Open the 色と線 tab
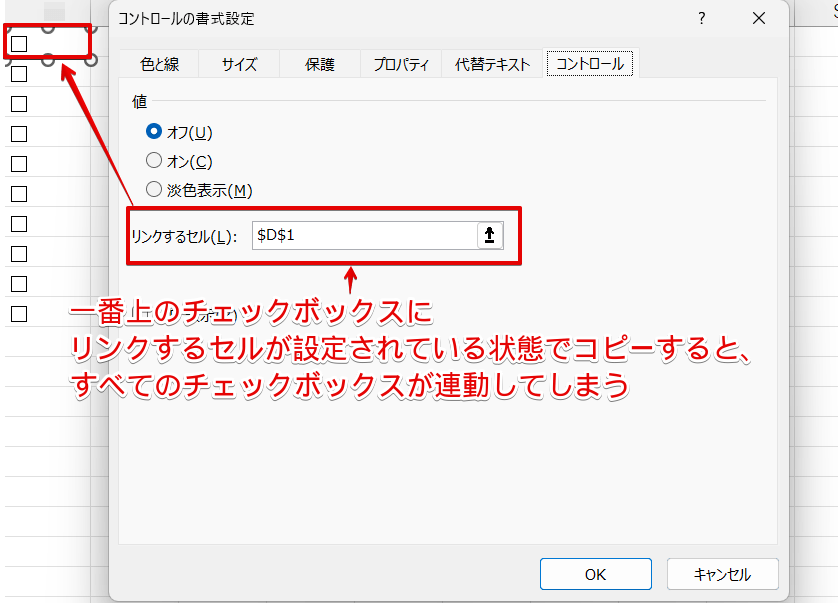 159,64
